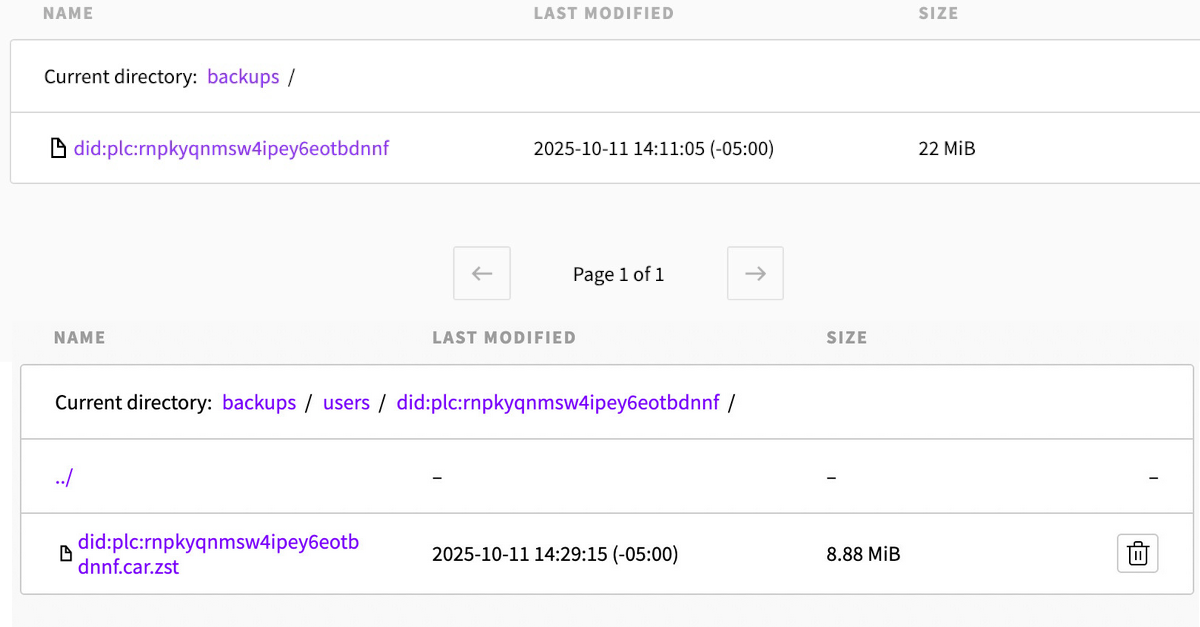1200x627 pixels.
Task: Click file icon beside the 22 MiB entry
Action: [x=59, y=149]
